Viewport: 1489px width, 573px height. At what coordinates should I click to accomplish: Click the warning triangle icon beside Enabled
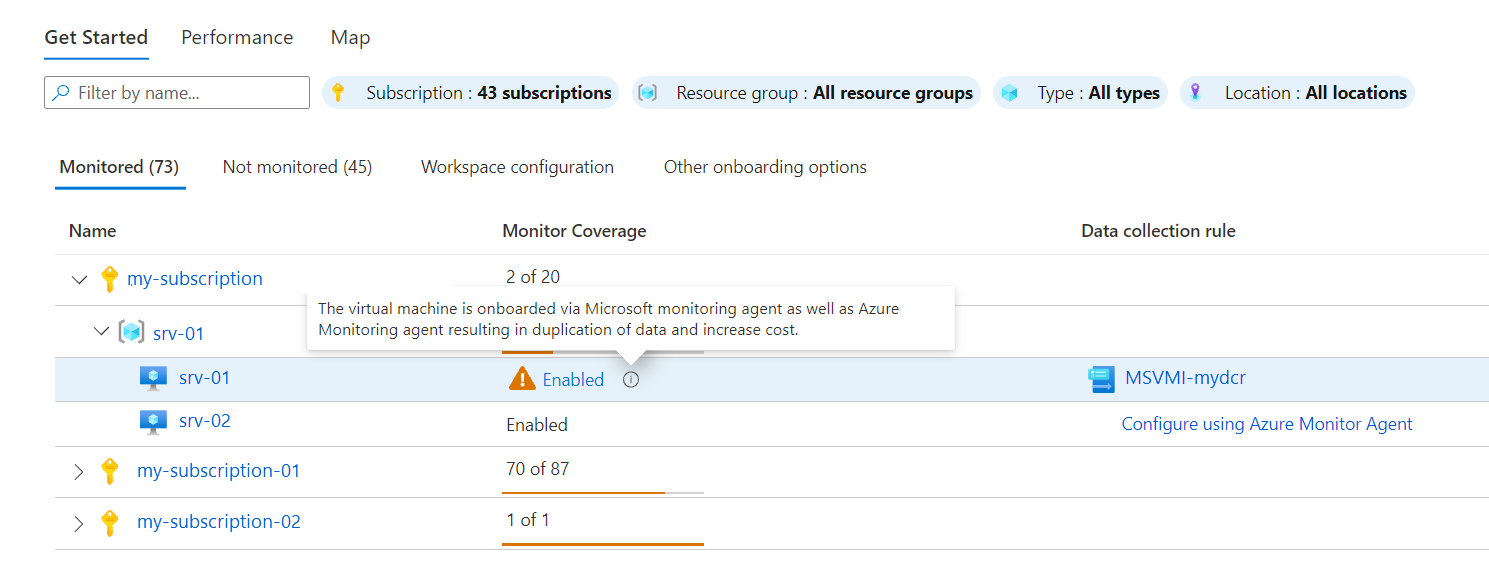click(522, 379)
